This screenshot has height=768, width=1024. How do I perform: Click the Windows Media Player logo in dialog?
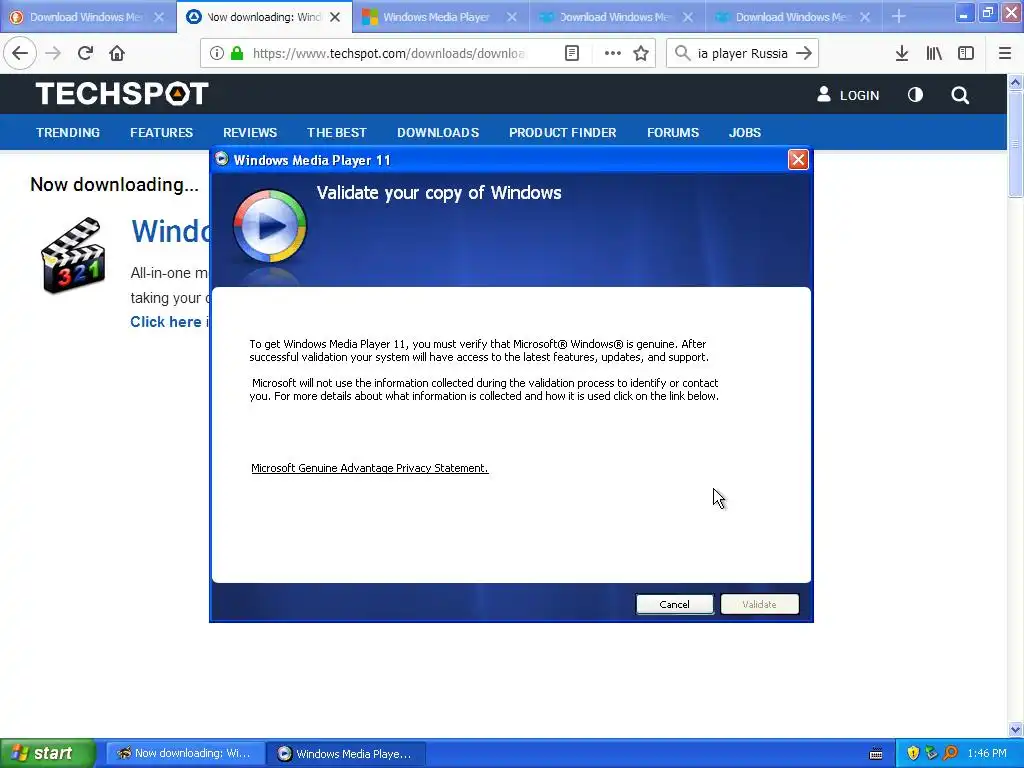point(270,226)
